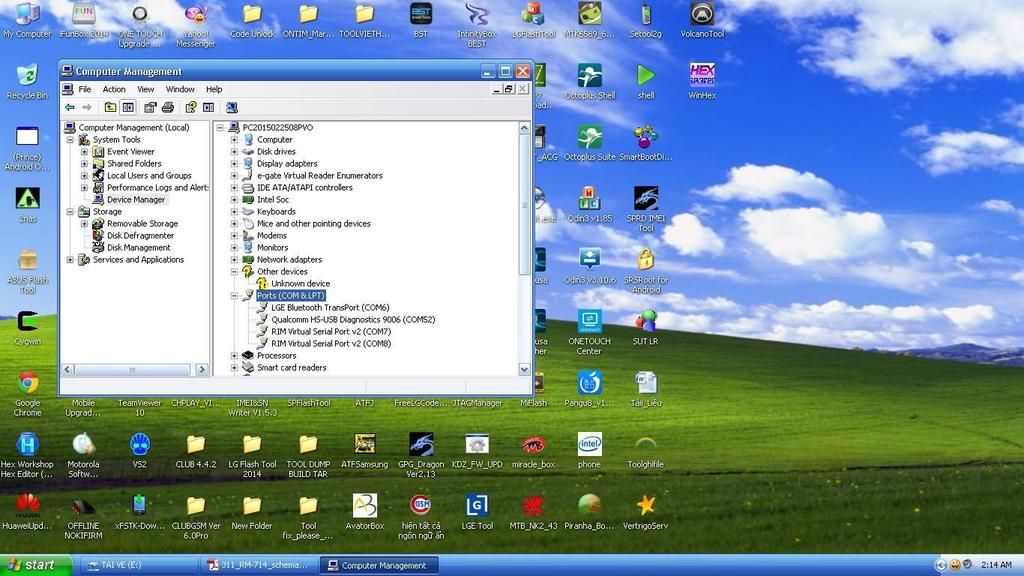Expand the Display adapters node
Viewport: 1024px width, 576px height.
pyautogui.click(x=234, y=163)
